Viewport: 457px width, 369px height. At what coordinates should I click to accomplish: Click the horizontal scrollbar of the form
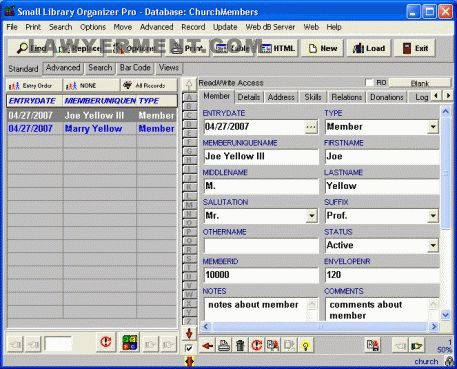coord(320,327)
